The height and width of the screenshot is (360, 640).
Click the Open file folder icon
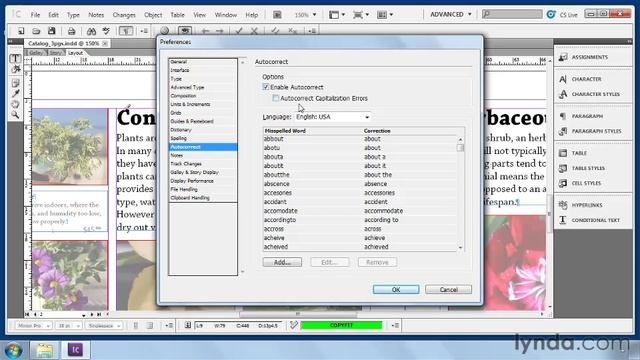point(36,31)
